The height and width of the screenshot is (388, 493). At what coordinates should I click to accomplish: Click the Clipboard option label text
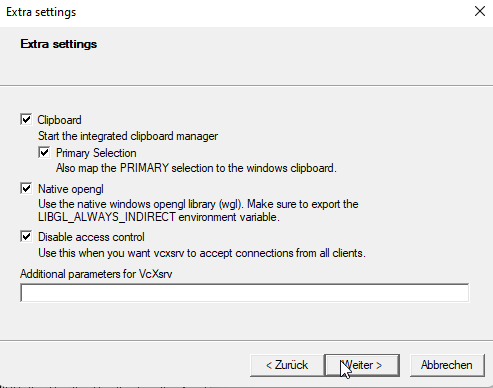point(59,120)
